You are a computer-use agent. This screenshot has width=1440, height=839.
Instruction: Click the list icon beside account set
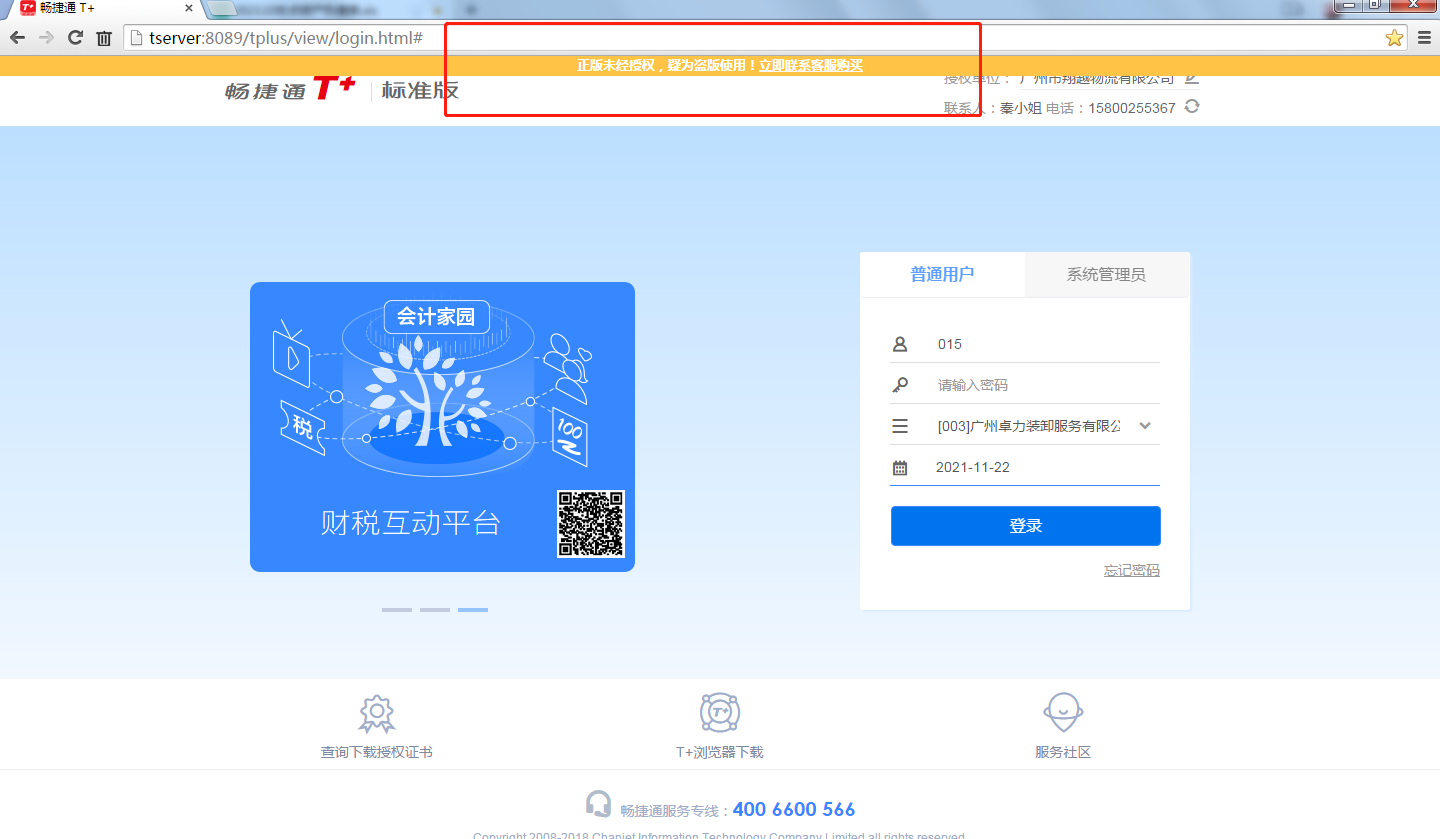900,426
